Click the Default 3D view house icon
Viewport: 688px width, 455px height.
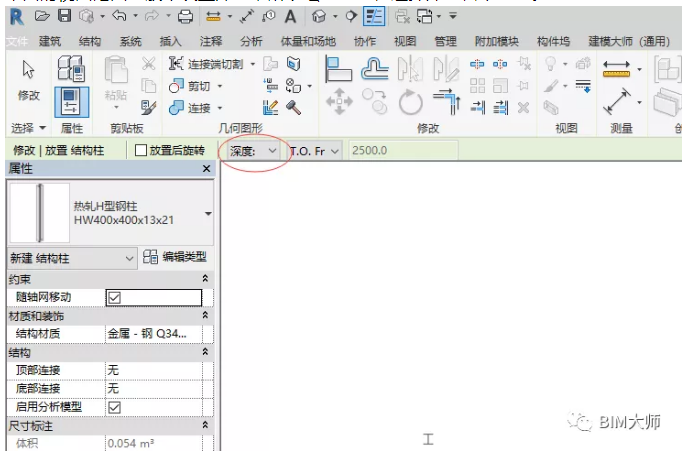point(319,17)
